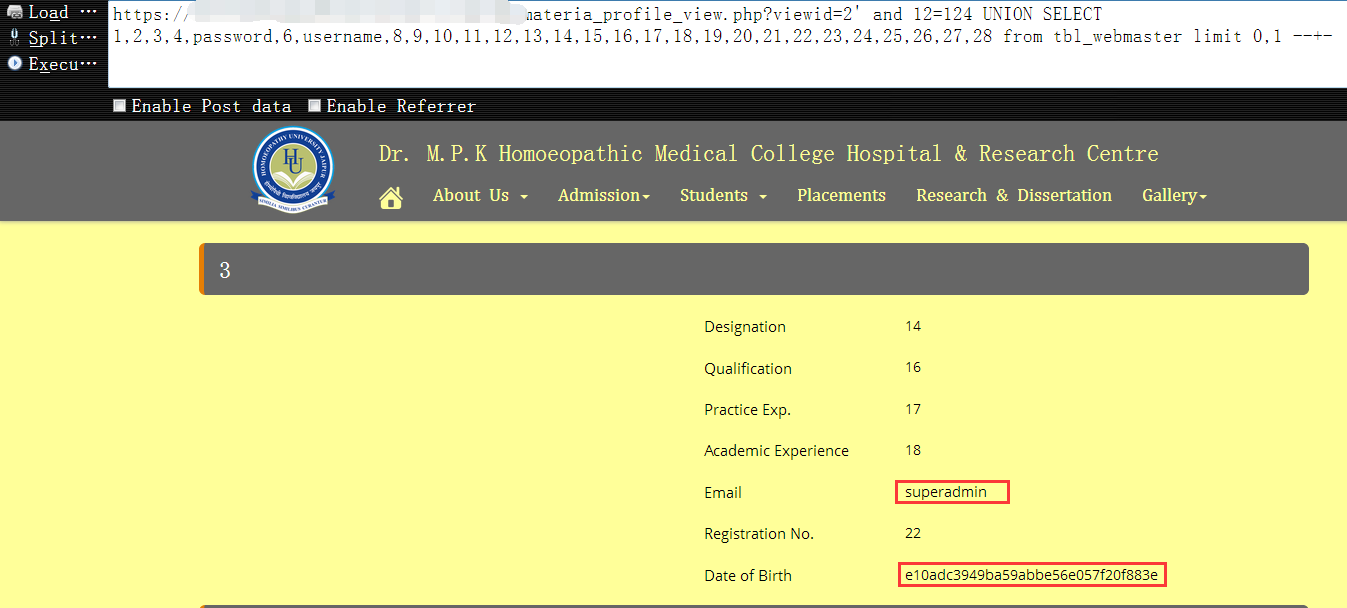This screenshot has height=608, width=1347.
Task: Select the Qualification value 16
Action: click(x=913, y=367)
